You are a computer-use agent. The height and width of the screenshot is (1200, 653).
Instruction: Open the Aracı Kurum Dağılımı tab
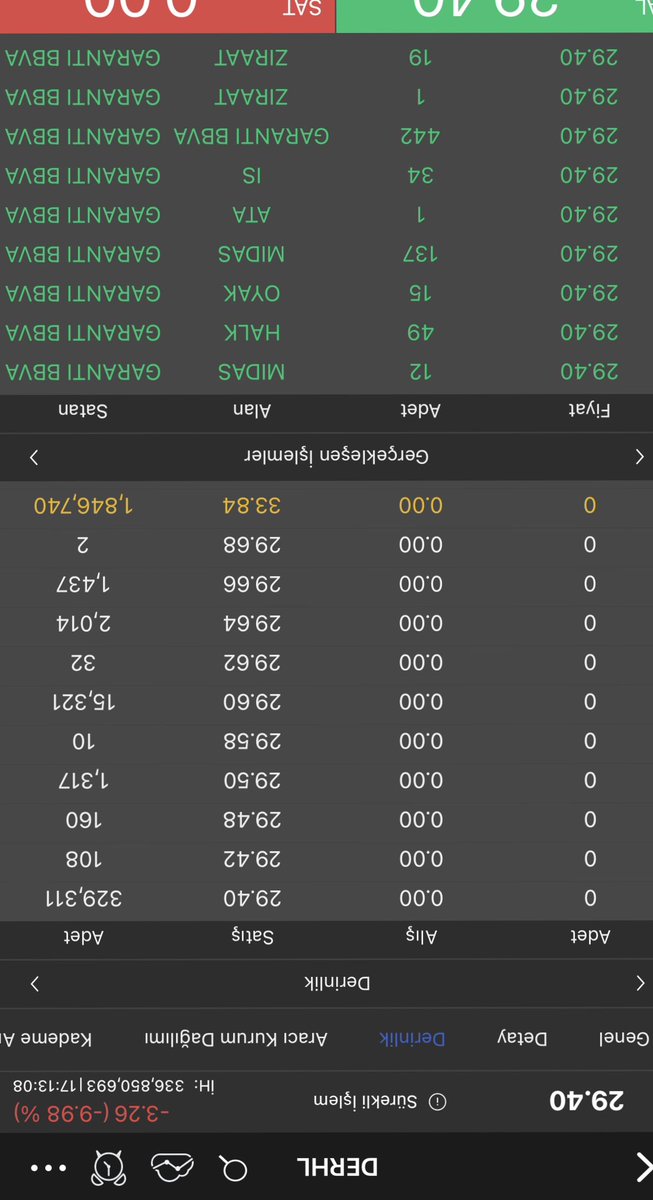[x=236, y=1038]
